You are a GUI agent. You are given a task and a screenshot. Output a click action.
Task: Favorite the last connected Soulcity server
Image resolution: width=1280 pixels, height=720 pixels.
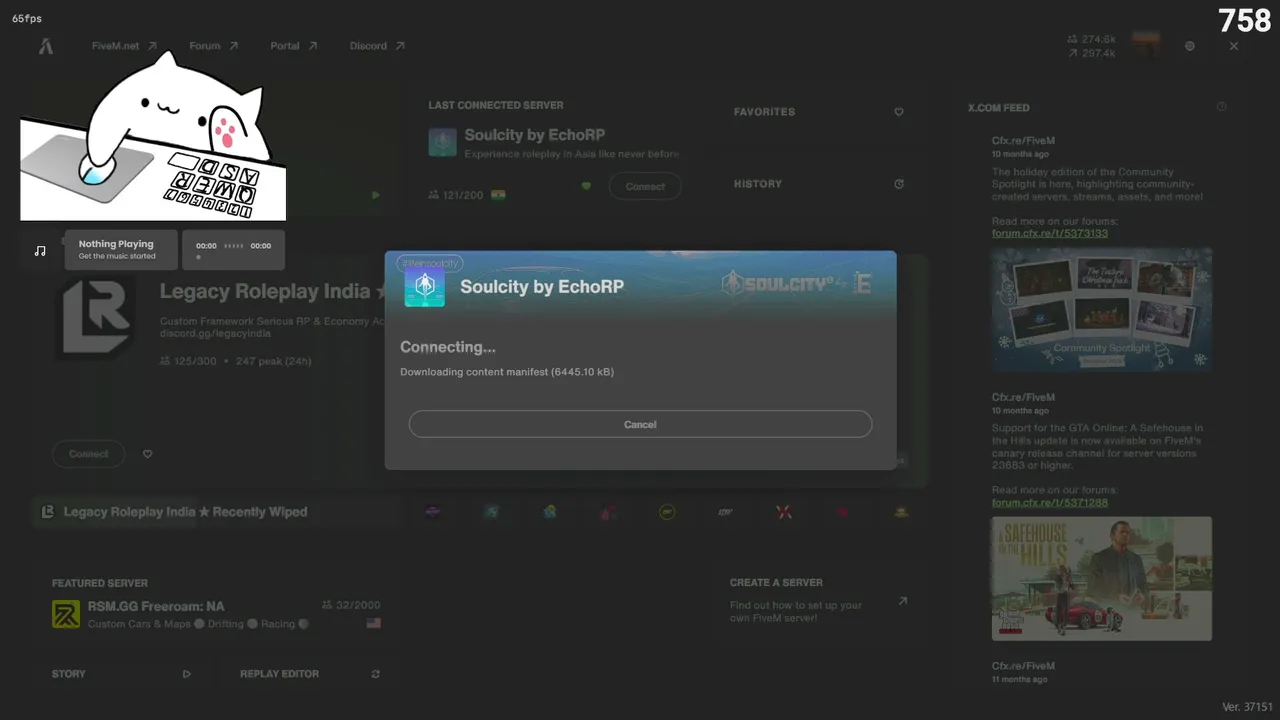[x=586, y=186]
